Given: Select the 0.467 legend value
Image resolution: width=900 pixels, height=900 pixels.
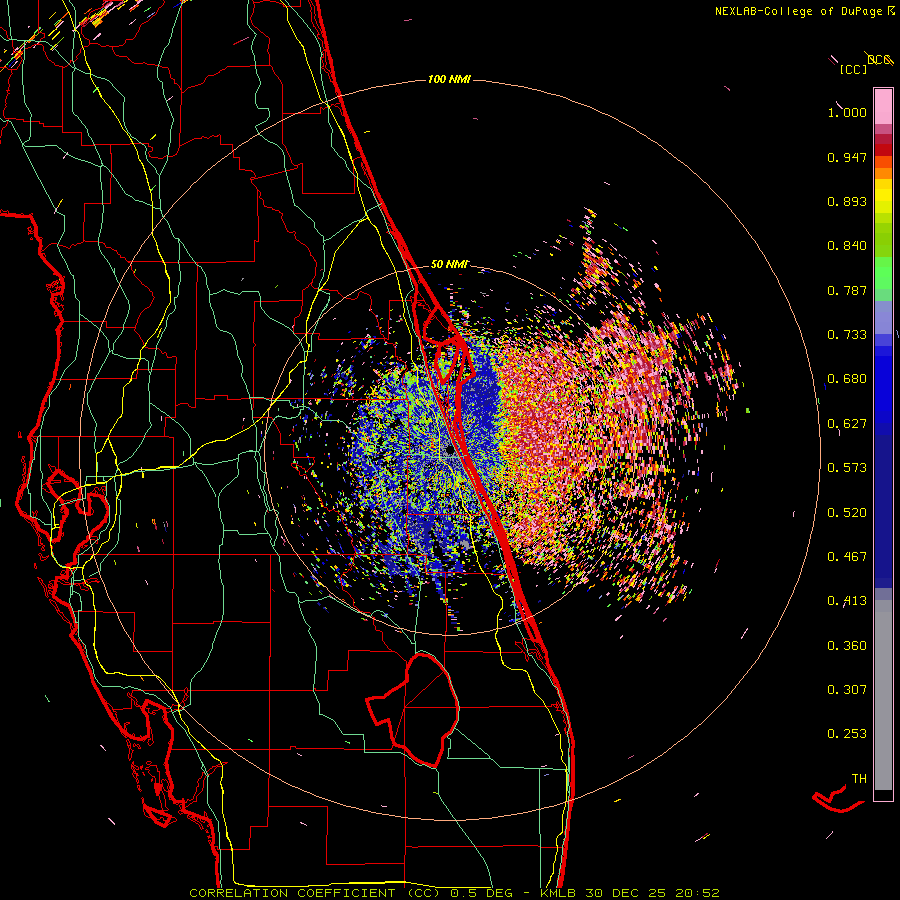Looking at the screenshot, I should click(x=847, y=557).
